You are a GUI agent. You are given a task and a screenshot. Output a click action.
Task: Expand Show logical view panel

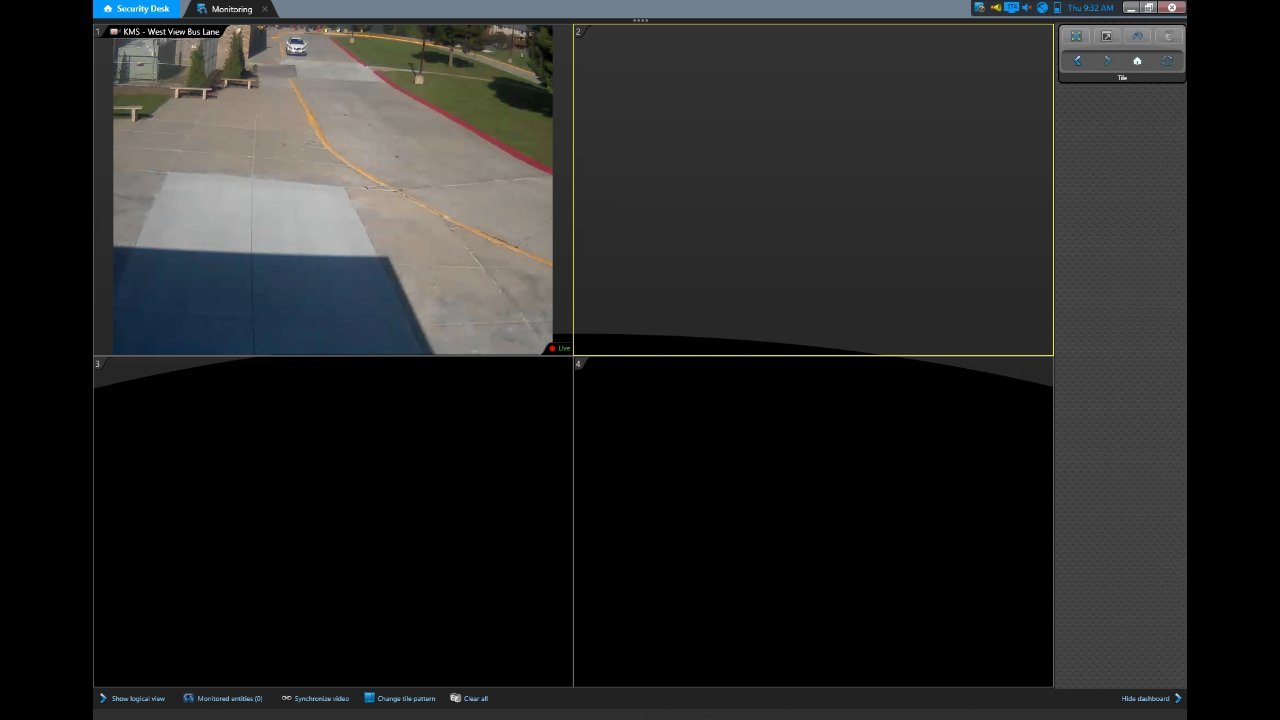(132, 698)
